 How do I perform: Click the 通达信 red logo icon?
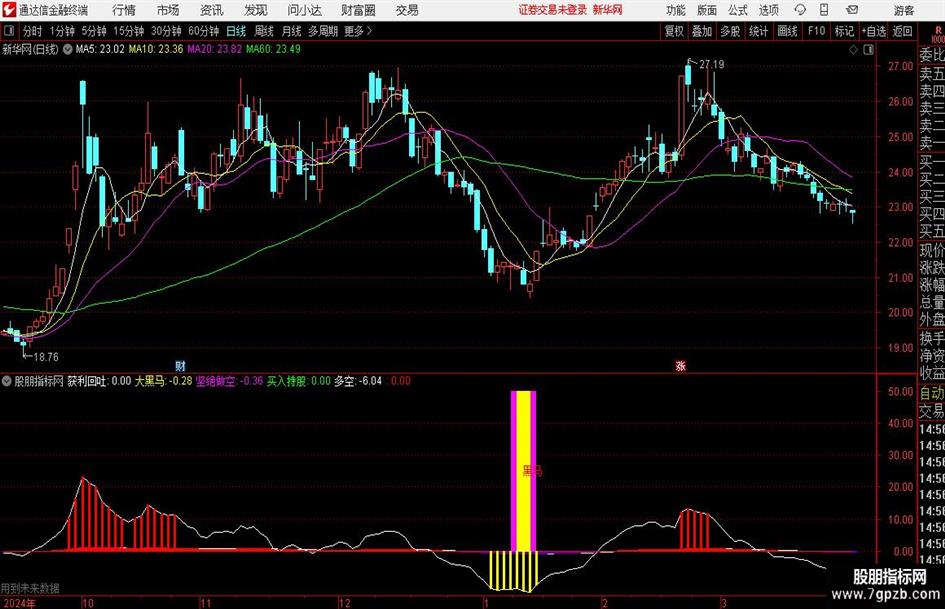click(x=9, y=10)
